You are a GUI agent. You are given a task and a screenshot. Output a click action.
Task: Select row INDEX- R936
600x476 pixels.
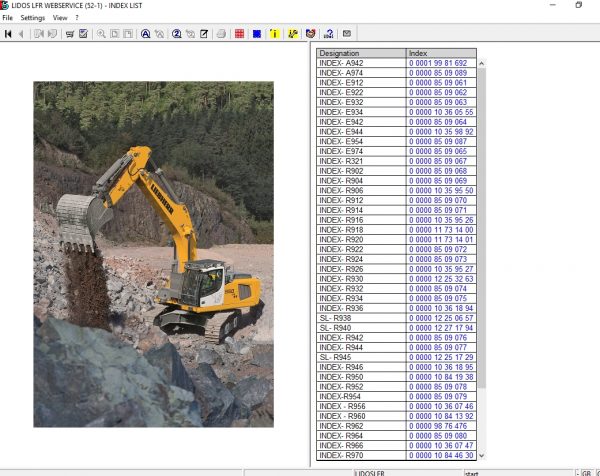396,308
